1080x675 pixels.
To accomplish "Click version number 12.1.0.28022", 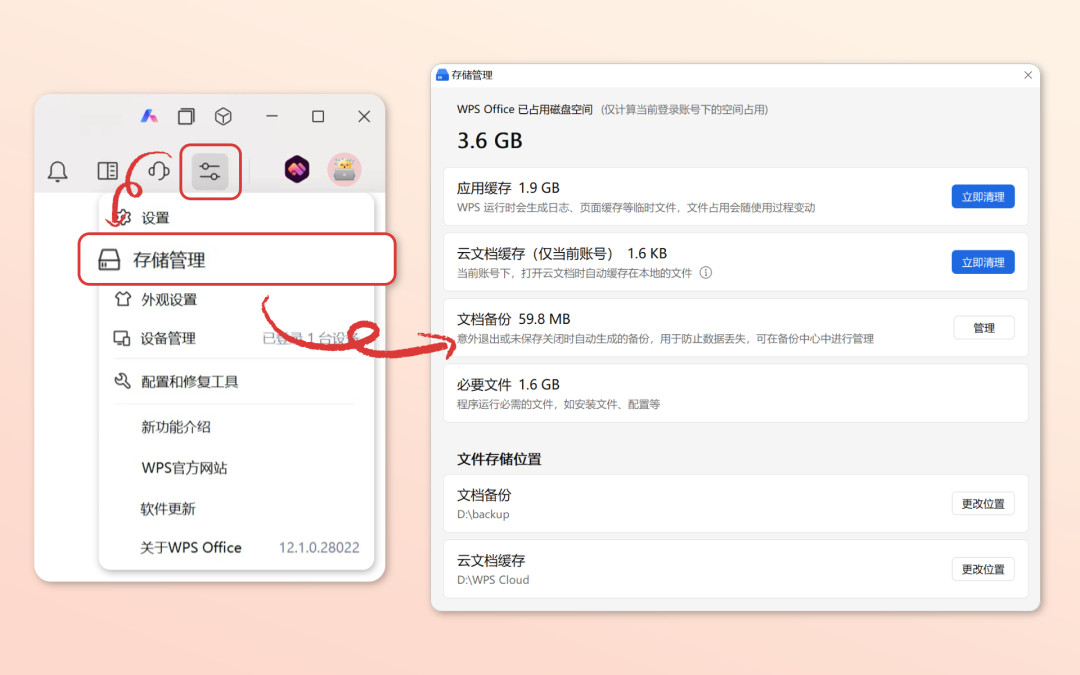I will click(319, 548).
